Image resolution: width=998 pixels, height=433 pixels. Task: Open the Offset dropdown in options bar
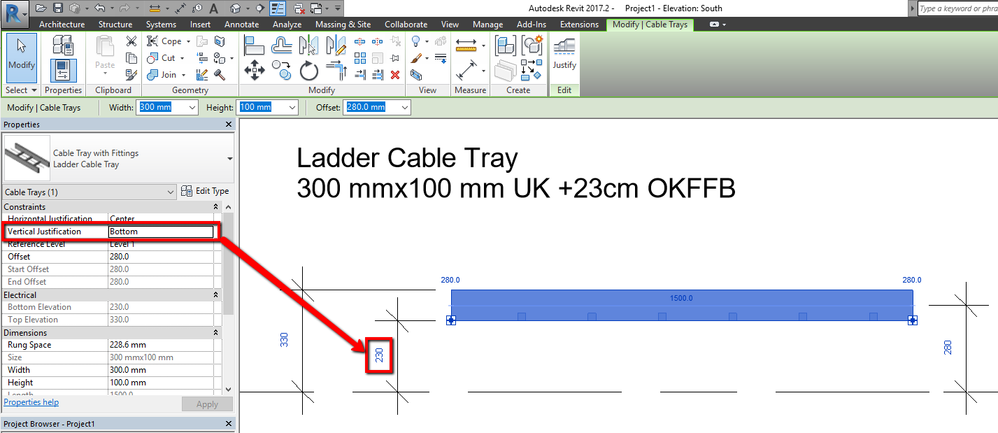[x=404, y=108]
